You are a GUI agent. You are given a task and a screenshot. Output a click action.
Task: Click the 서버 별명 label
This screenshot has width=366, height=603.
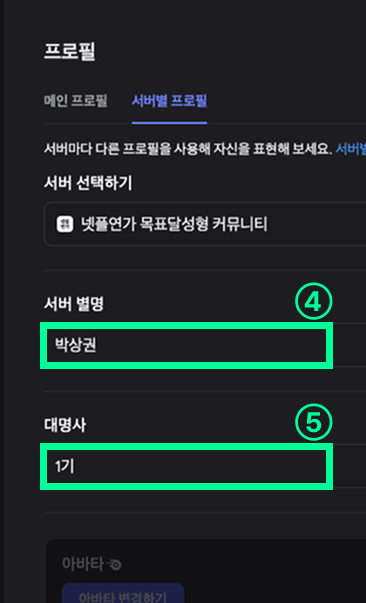tap(73, 305)
